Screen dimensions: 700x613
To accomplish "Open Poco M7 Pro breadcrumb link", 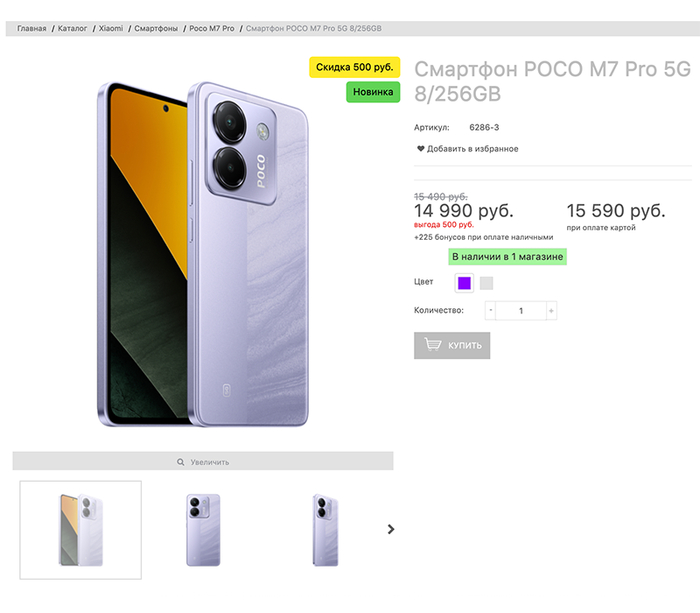I will pos(212,29).
